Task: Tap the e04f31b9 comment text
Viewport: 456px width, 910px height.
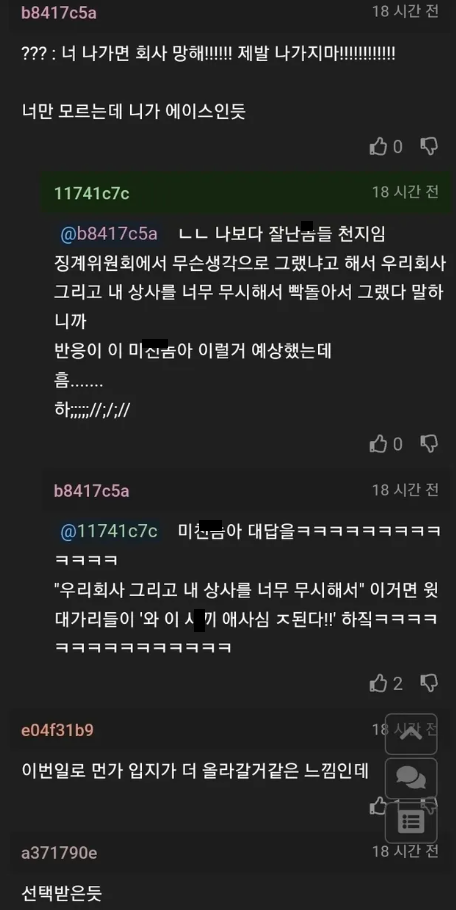Action: tap(195, 770)
